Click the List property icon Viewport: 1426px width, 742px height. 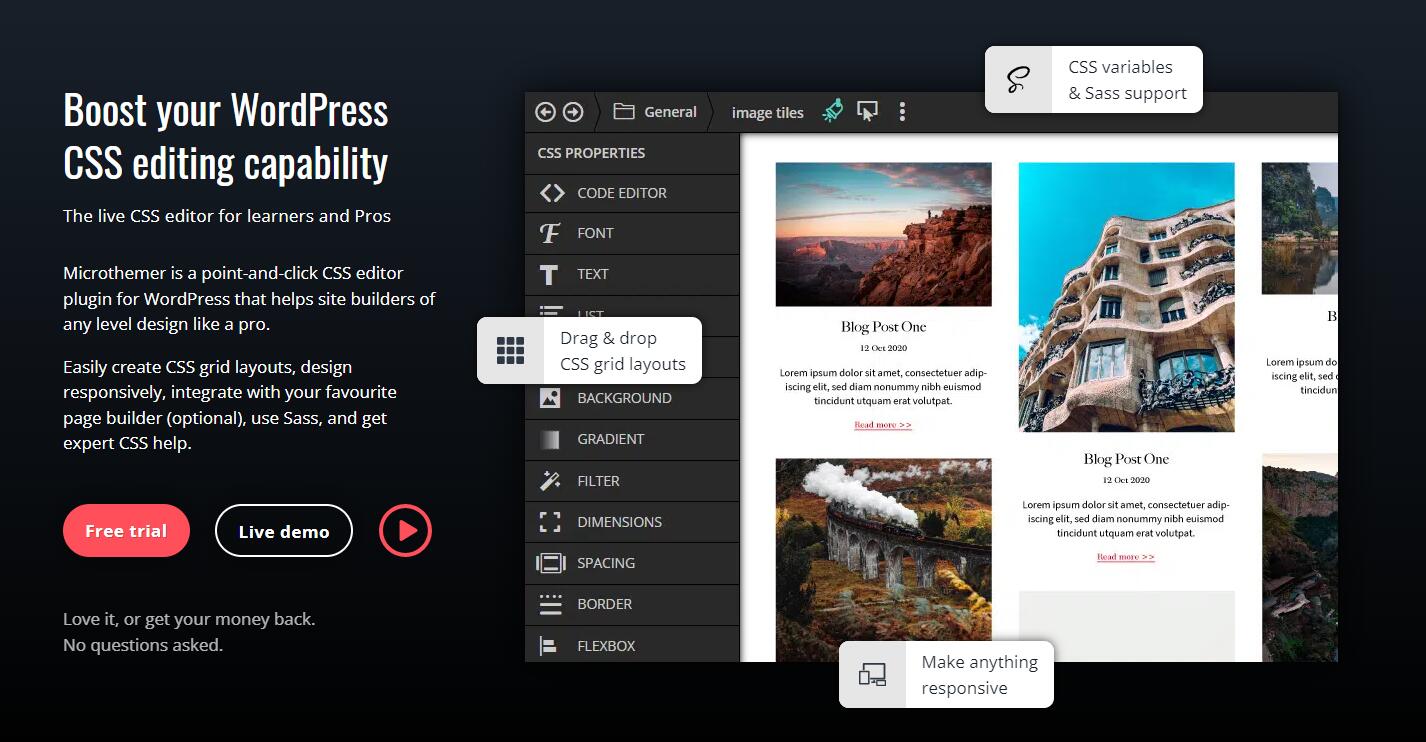pyautogui.click(x=550, y=313)
